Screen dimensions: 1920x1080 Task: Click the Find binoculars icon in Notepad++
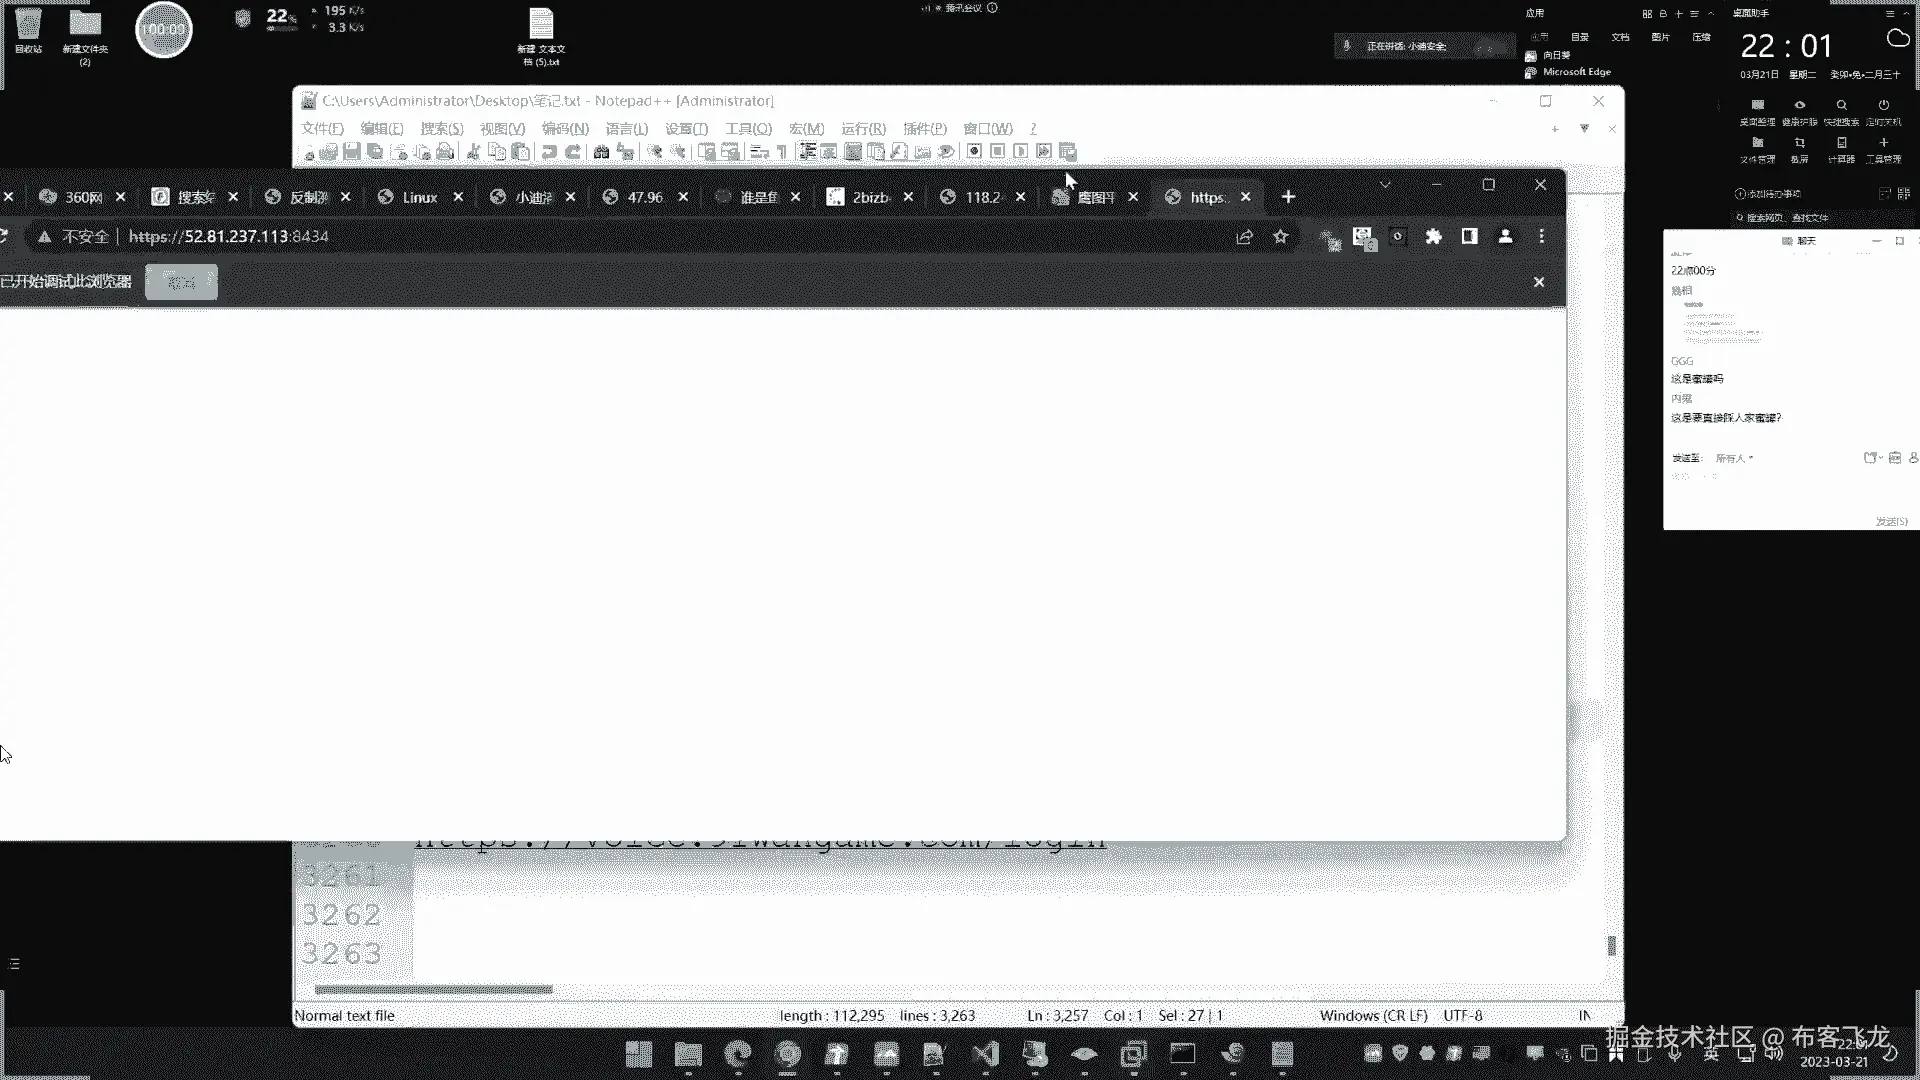(601, 152)
